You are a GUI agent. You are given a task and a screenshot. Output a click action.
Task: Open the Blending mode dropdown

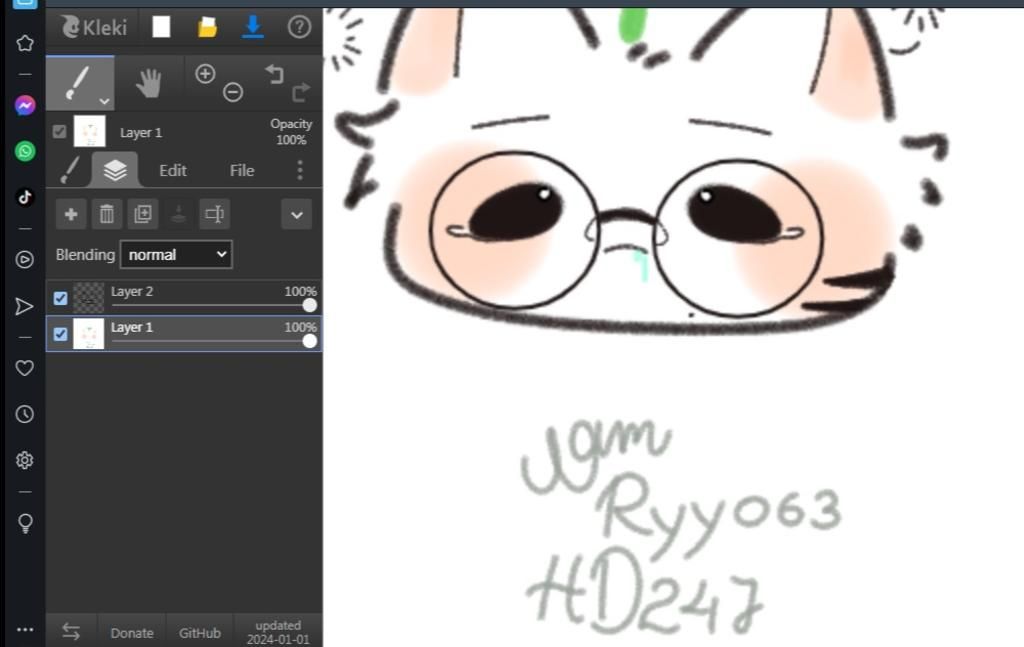(176, 255)
